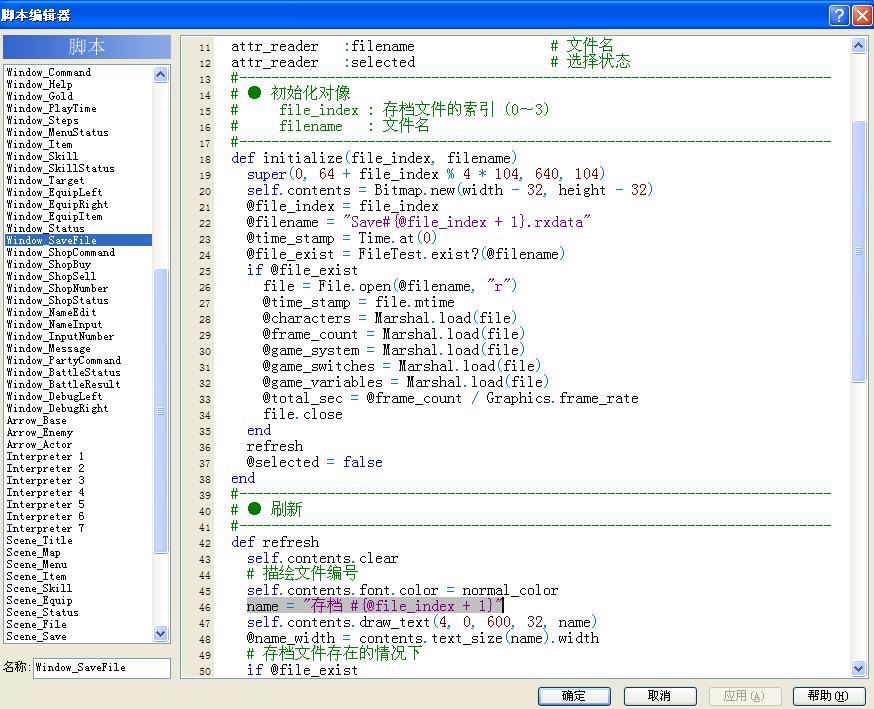
Task: Click the script list scrollbar thumb
Action: 161,411
